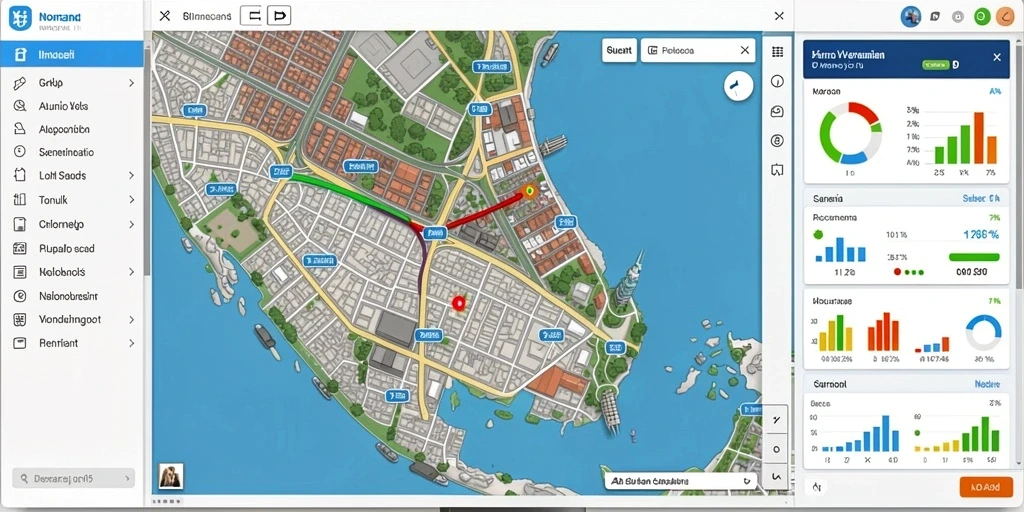Open the grid view icon beside map

click(777, 52)
